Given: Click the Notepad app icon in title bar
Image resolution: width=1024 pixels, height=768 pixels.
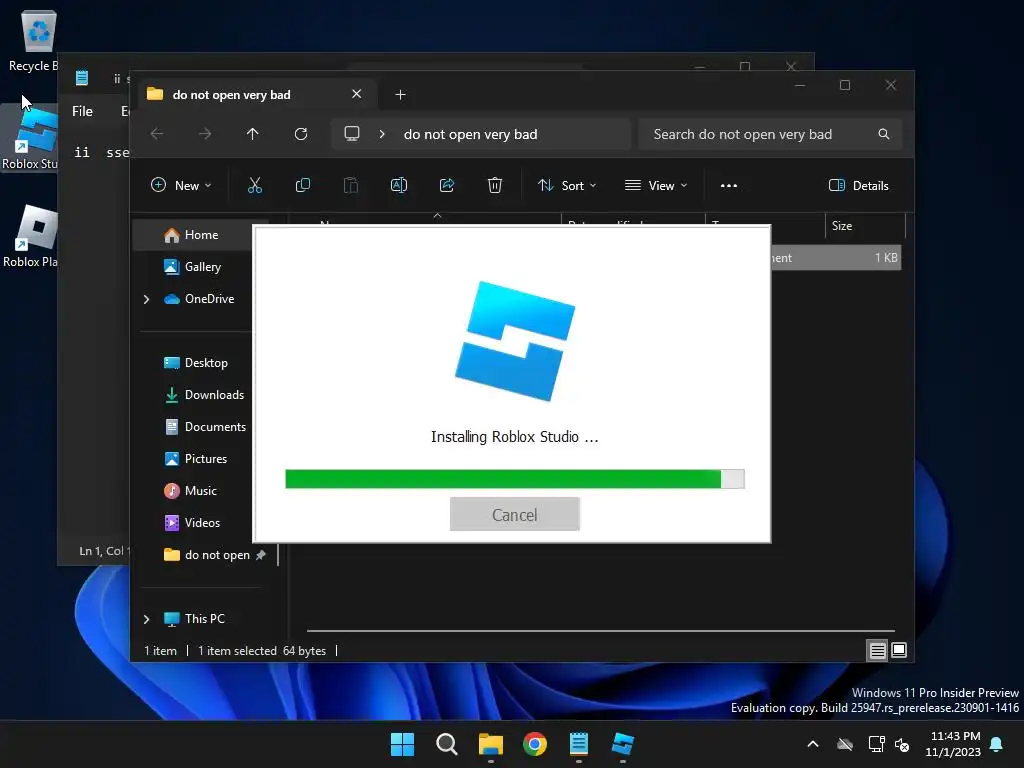Looking at the screenshot, I should point(82,78).
